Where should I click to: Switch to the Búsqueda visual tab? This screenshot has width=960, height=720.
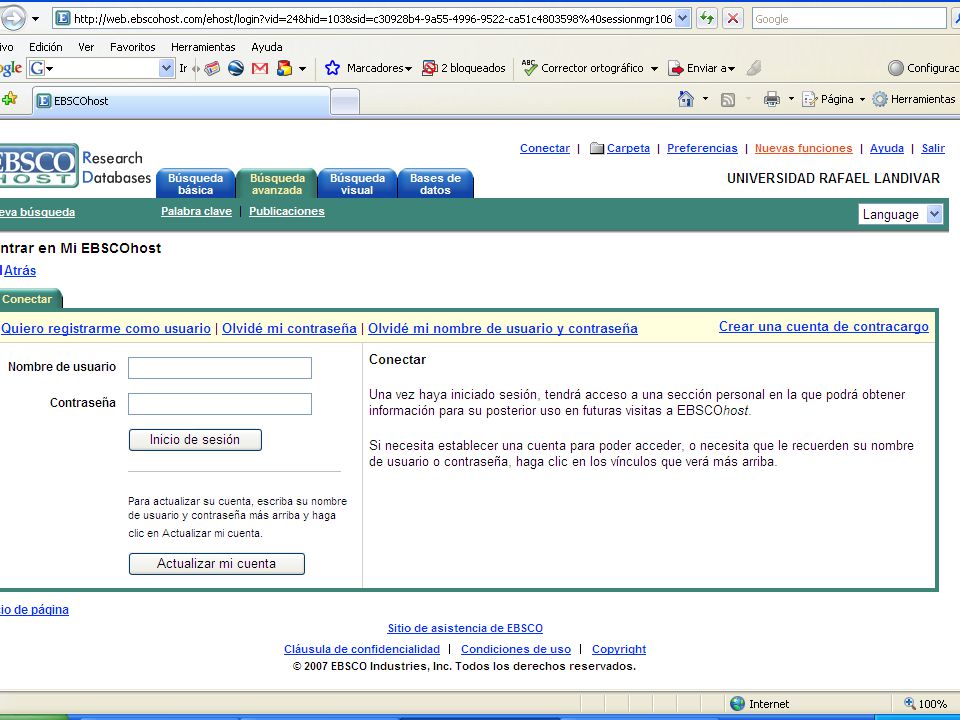point(357,184)
